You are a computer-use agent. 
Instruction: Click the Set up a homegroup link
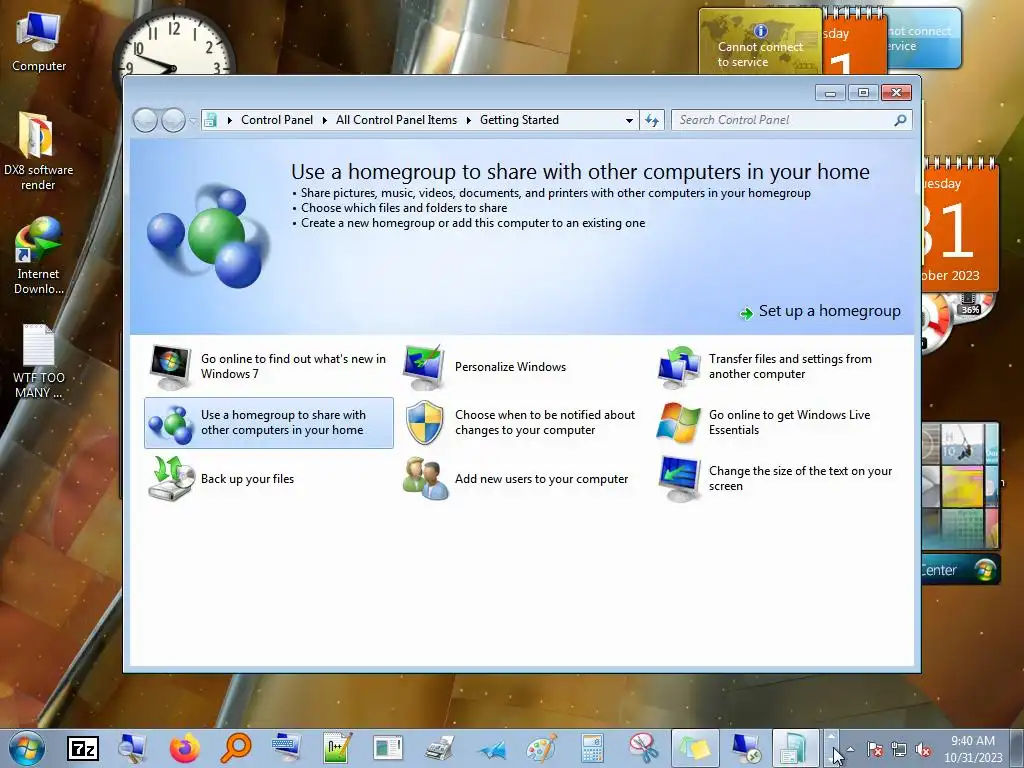(x=820, y=312)
